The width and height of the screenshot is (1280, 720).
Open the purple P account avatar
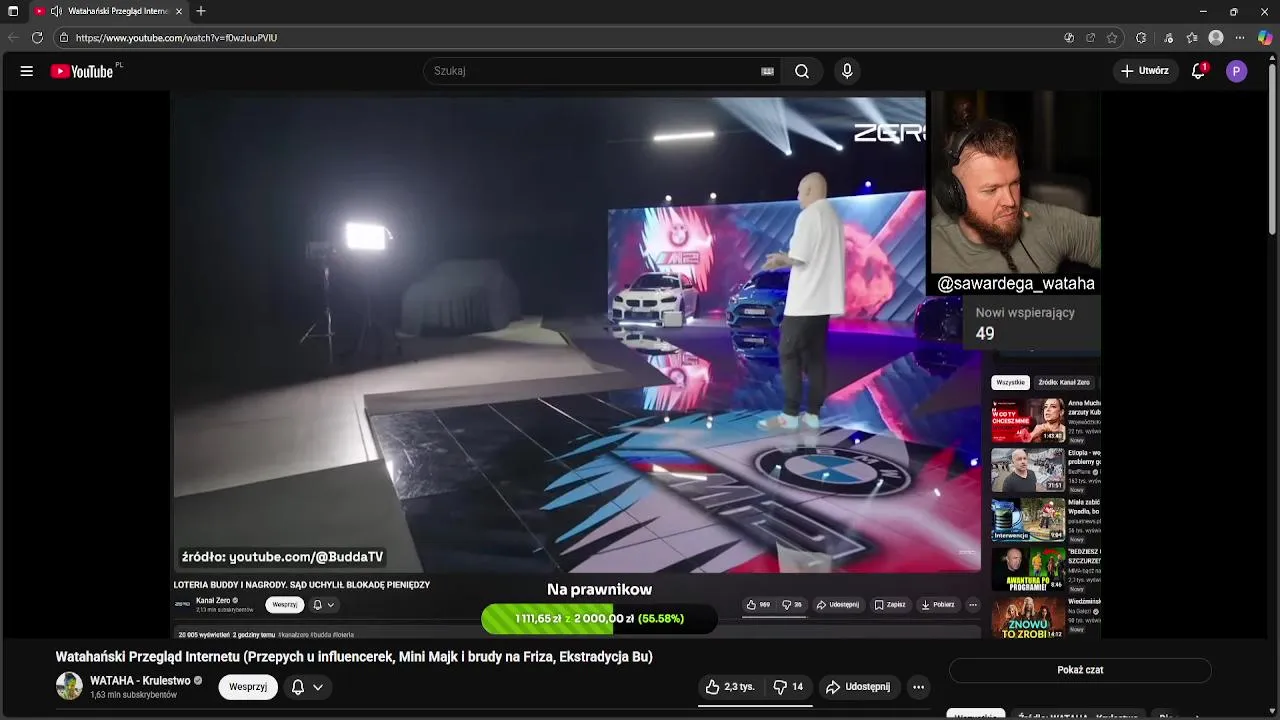coord(1237,71)
